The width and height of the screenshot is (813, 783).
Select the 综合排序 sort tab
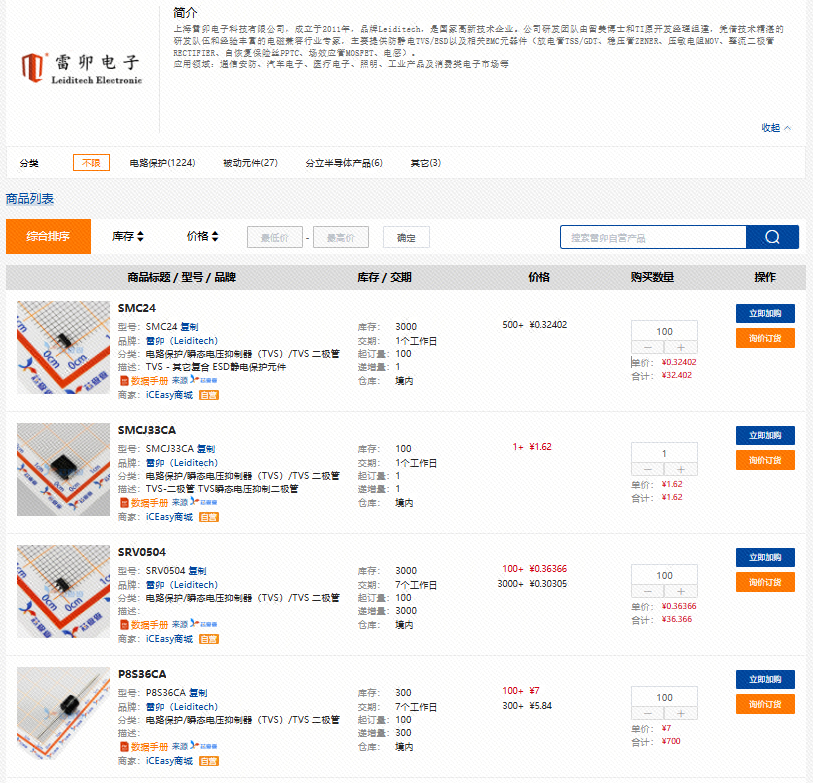[x=48, y=236]
